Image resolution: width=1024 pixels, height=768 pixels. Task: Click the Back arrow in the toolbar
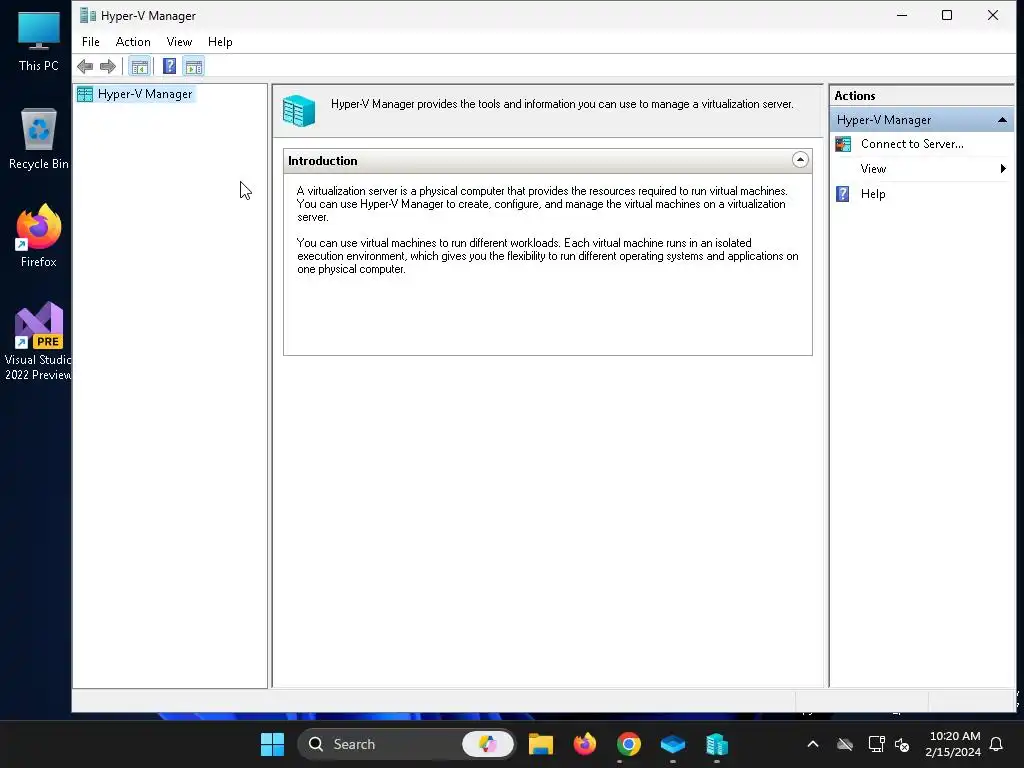pyautogui.click(x=85, y=66)
